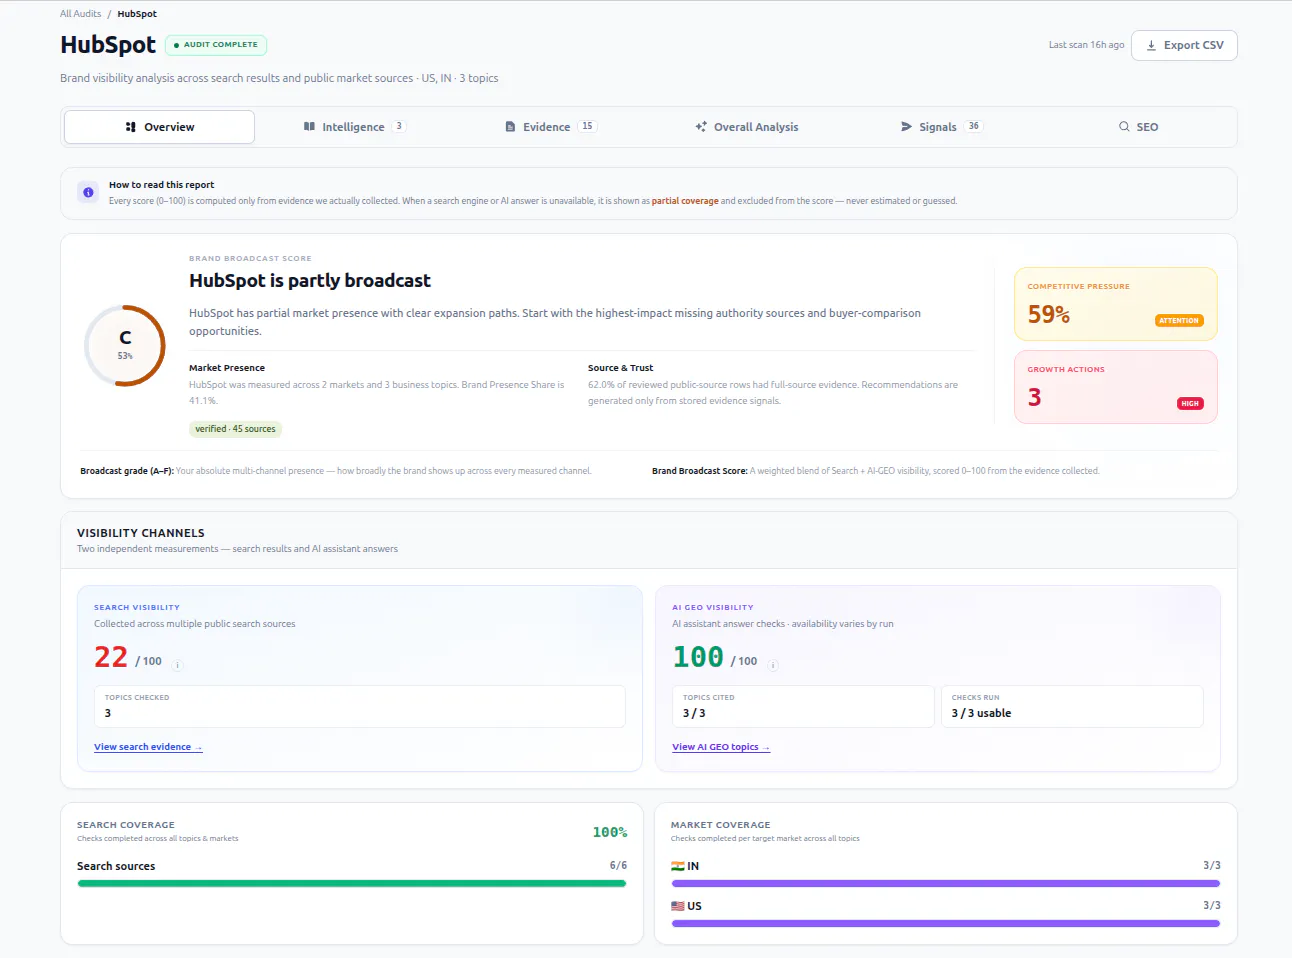1292x958 pixels.
Task: Click the Source & Trust heading
Action: click(620, 368)
